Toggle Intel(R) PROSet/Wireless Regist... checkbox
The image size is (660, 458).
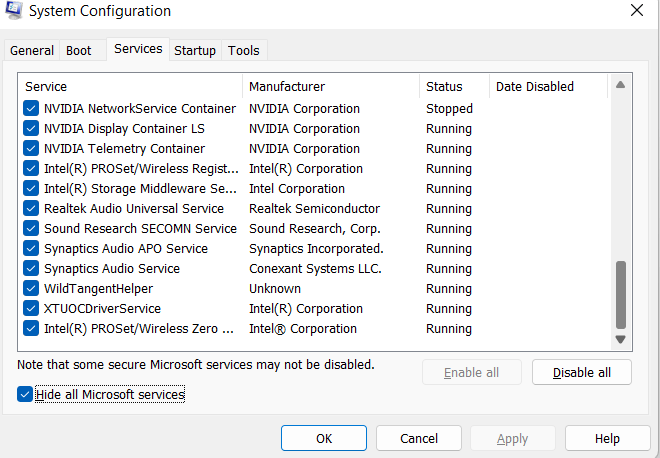[x=31, y=168]
